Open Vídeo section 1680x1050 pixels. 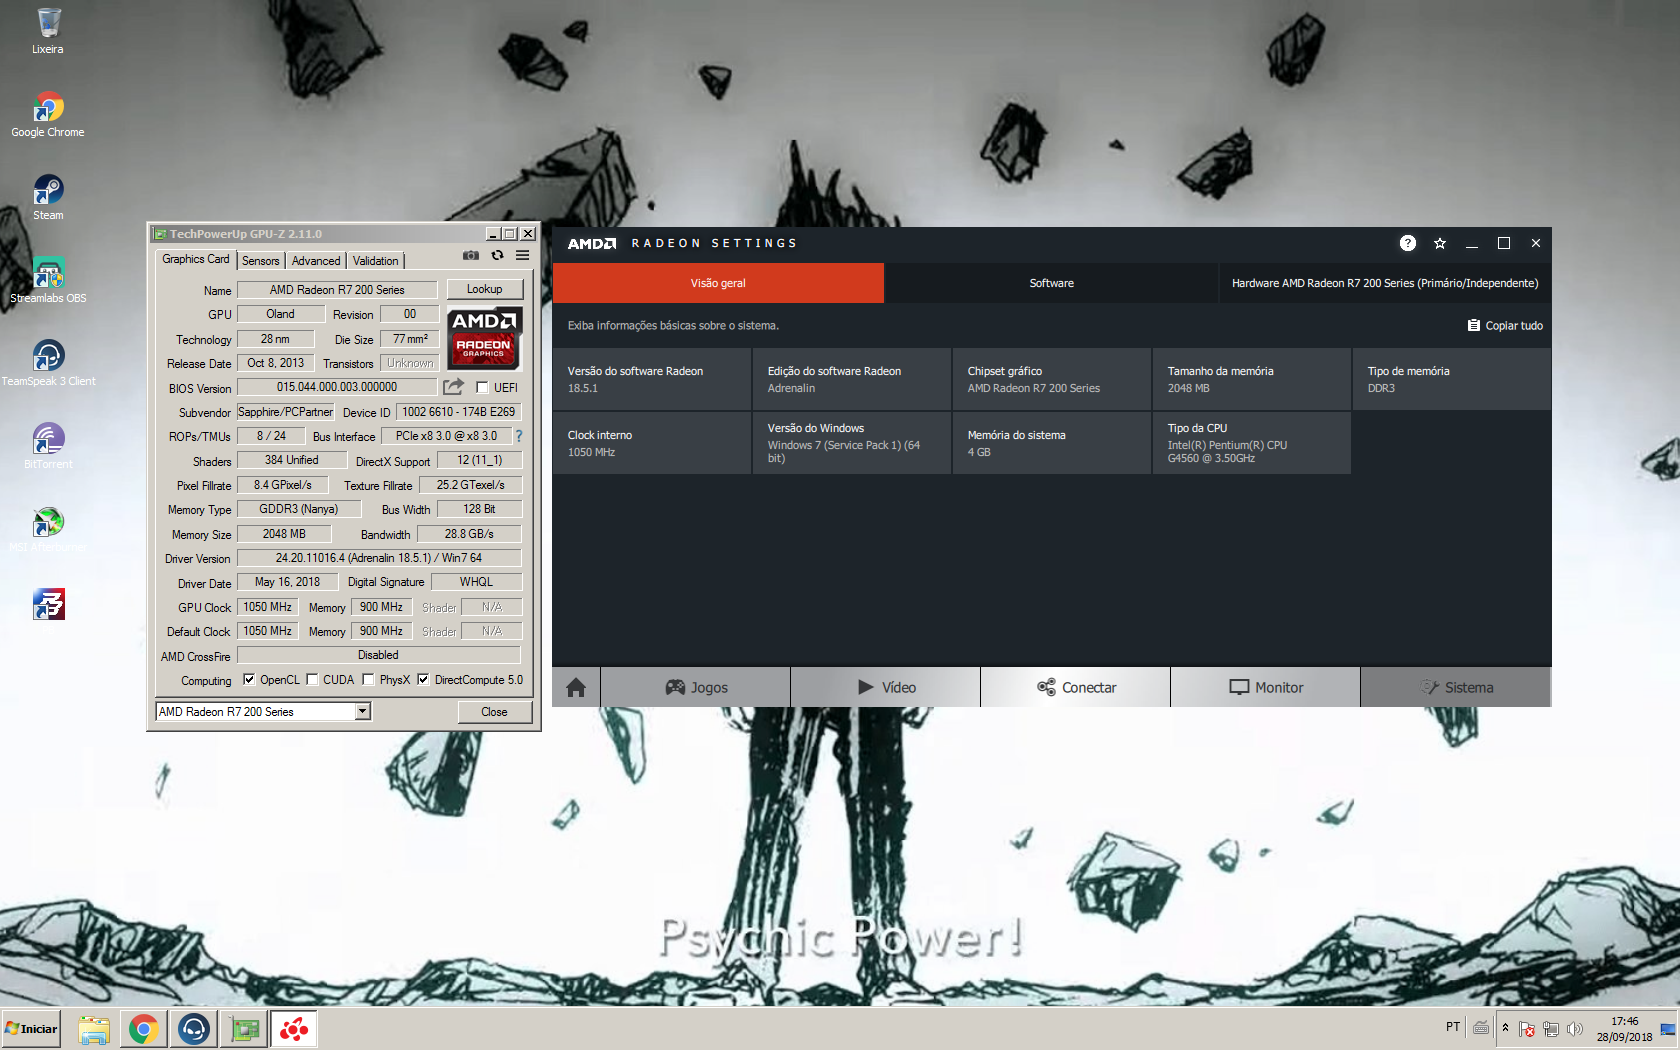pos(886,687)
